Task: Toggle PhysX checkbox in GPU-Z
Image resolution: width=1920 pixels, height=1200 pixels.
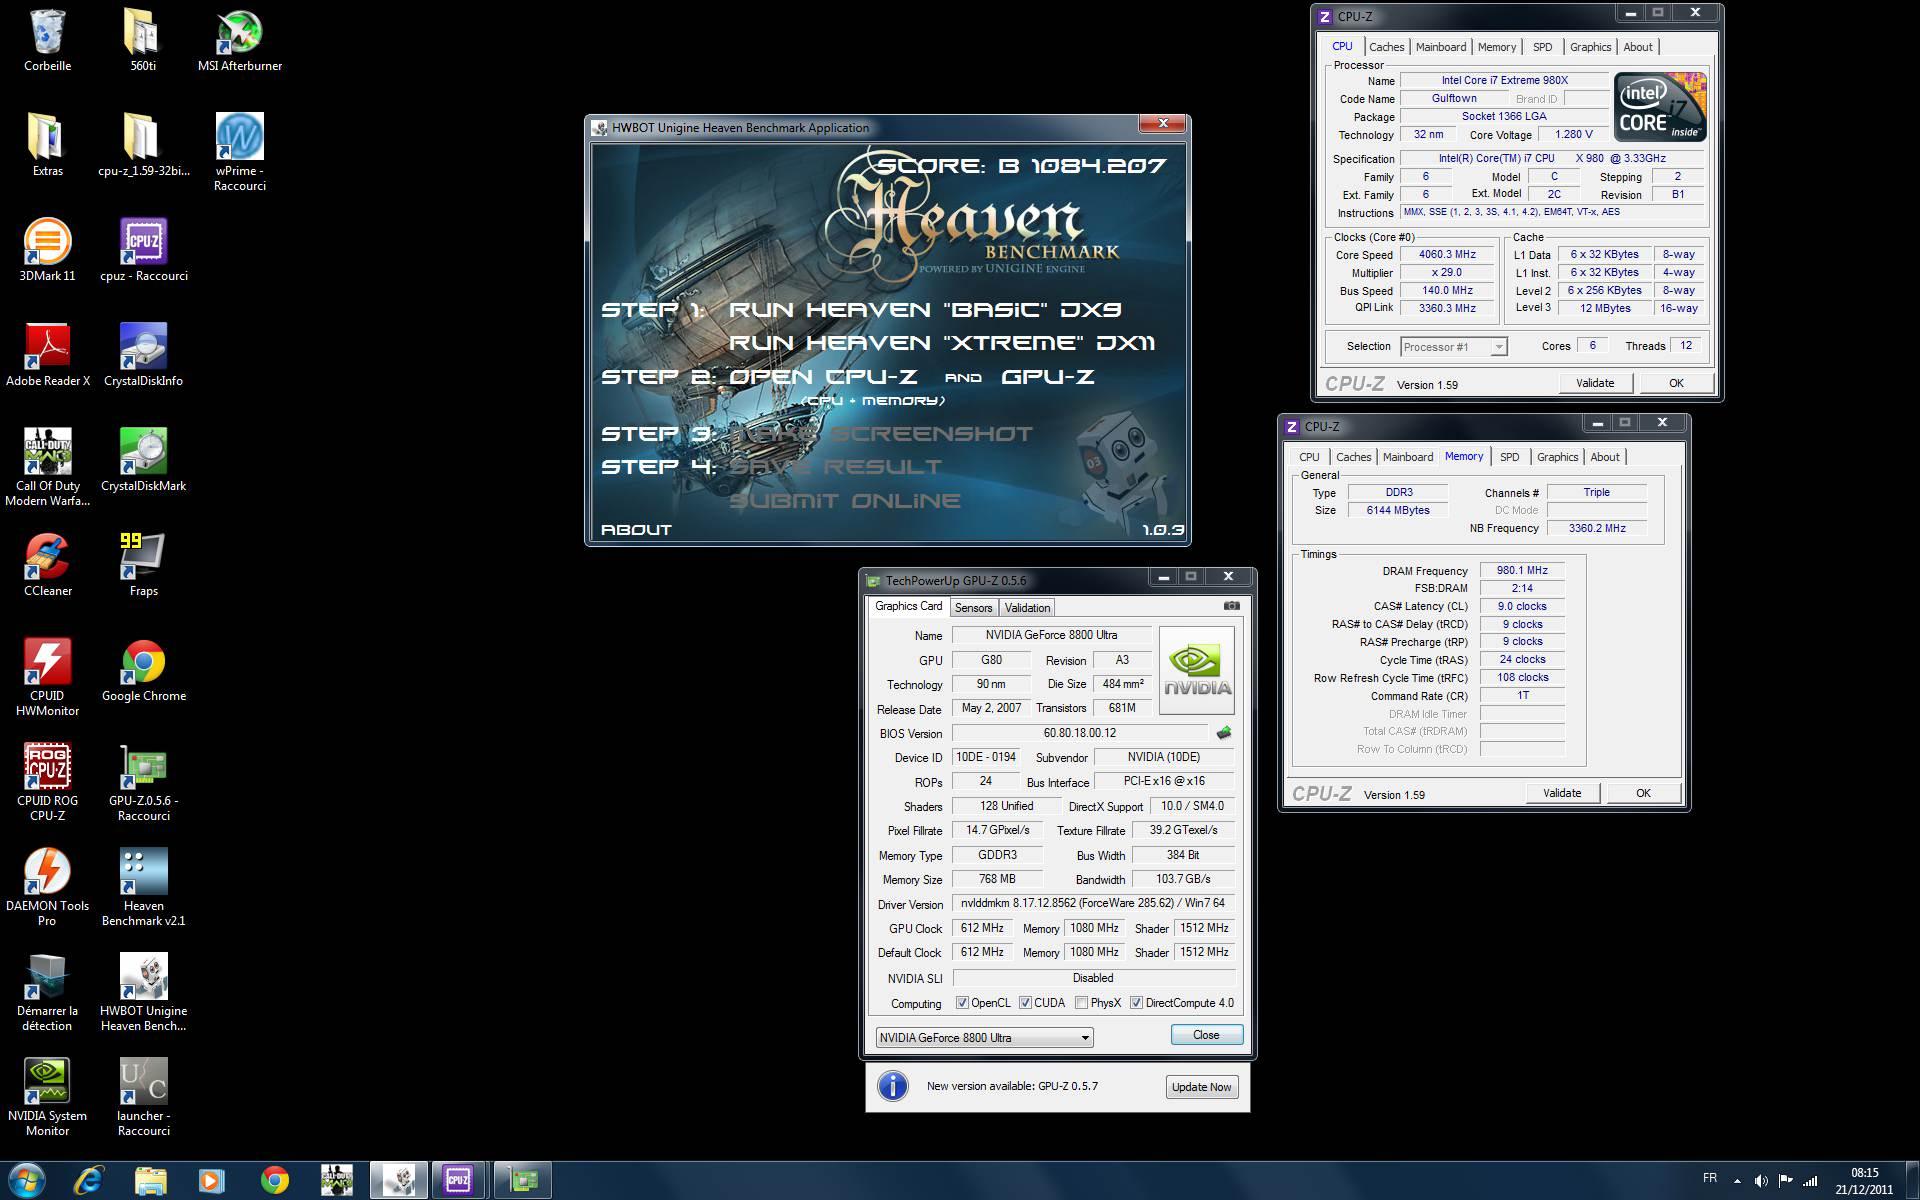Action: click(x=1081, y=1003)
